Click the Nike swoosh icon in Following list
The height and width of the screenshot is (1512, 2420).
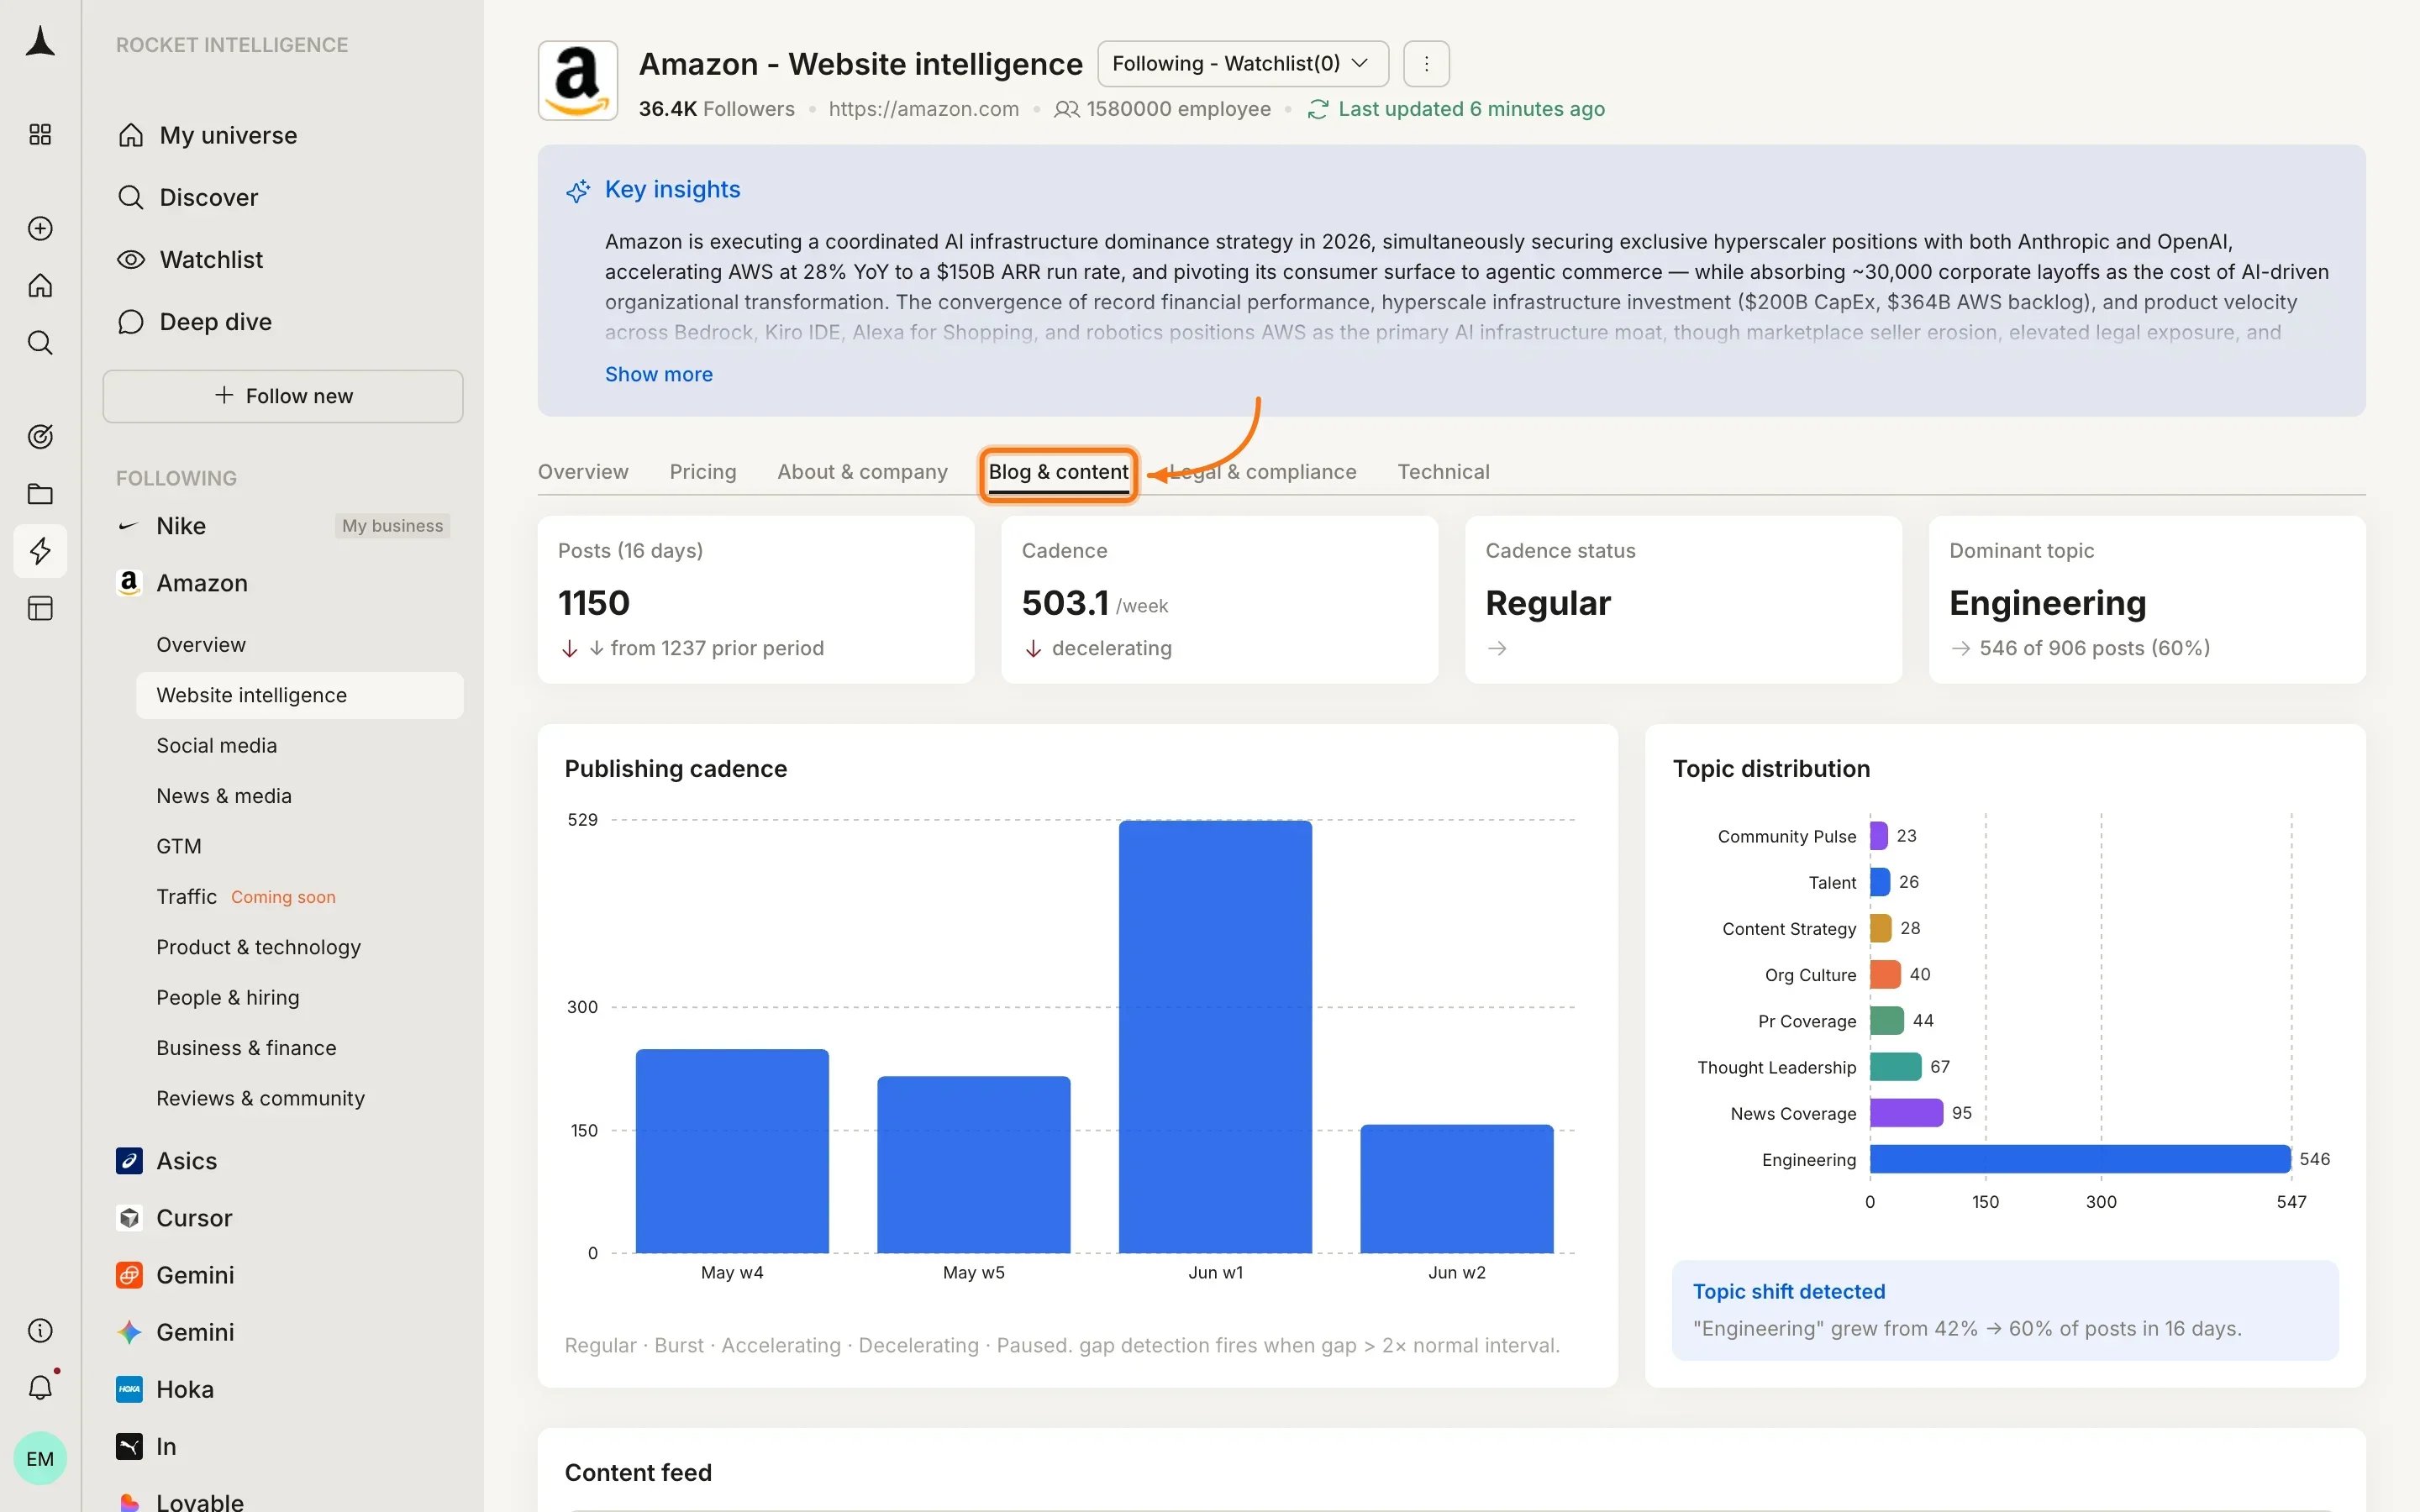(x=129, y=526)
